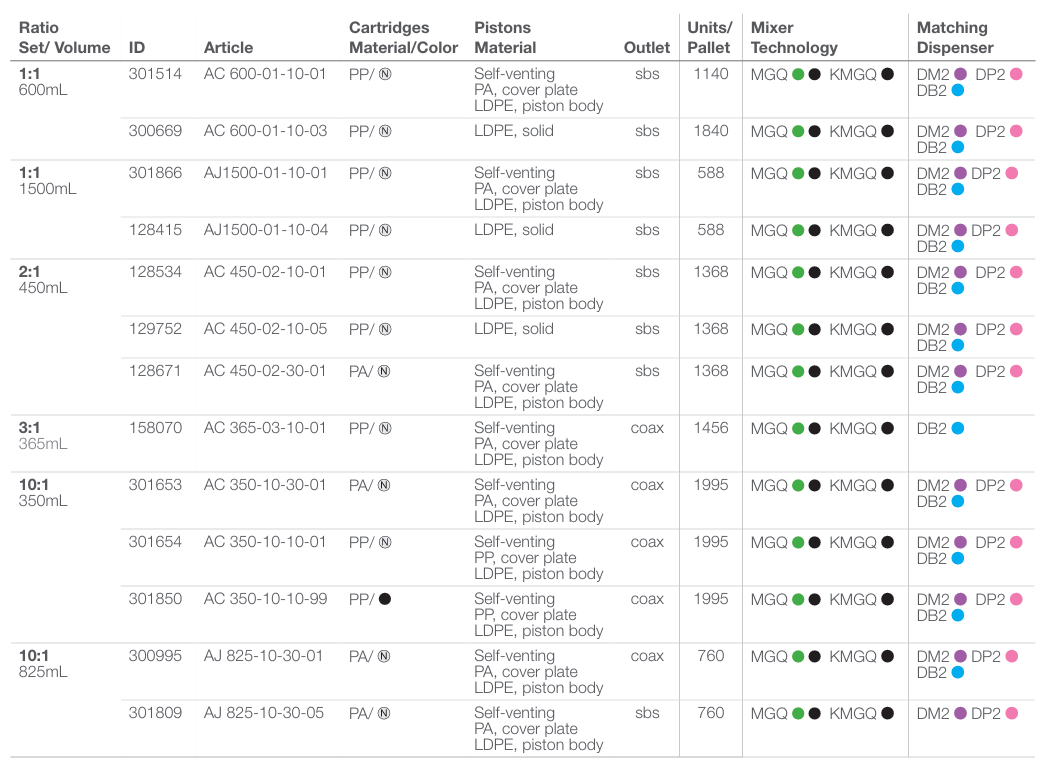The width and height of the screenshot is (1048, 774).
Task: Click the natural color N icon in row 301514
Action: click(385, 74)
